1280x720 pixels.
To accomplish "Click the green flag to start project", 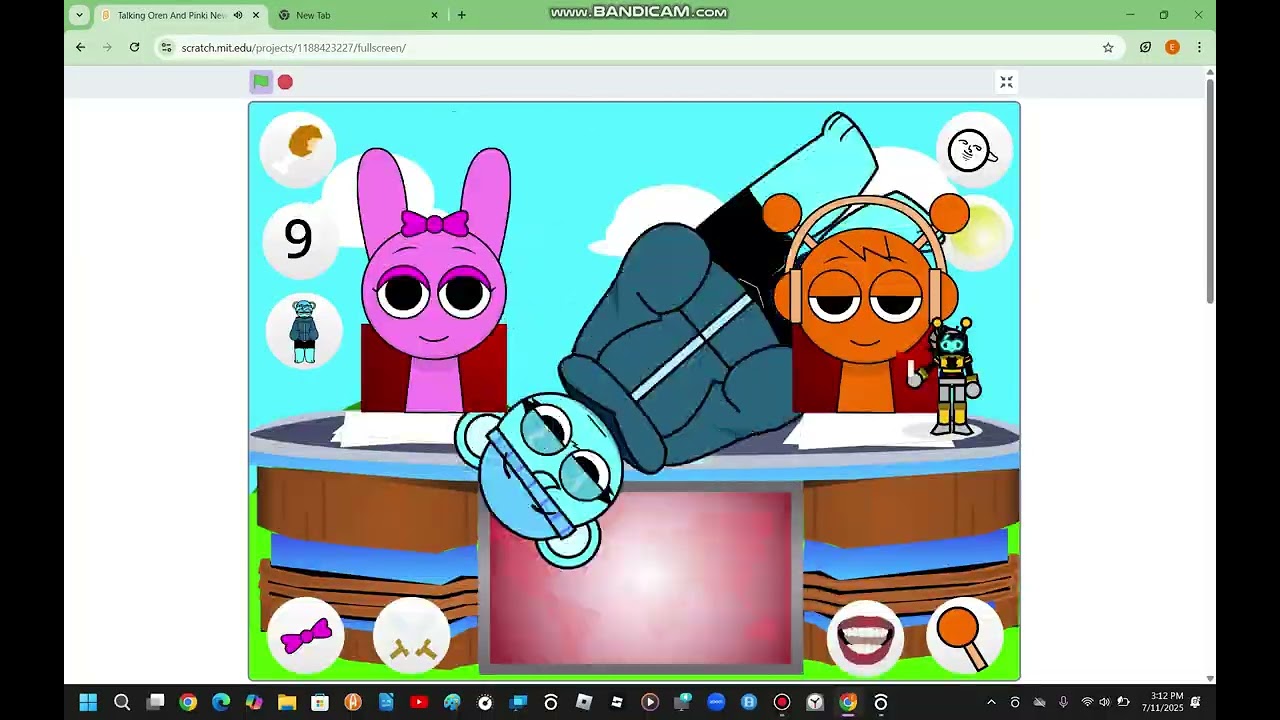I will 260,82.
